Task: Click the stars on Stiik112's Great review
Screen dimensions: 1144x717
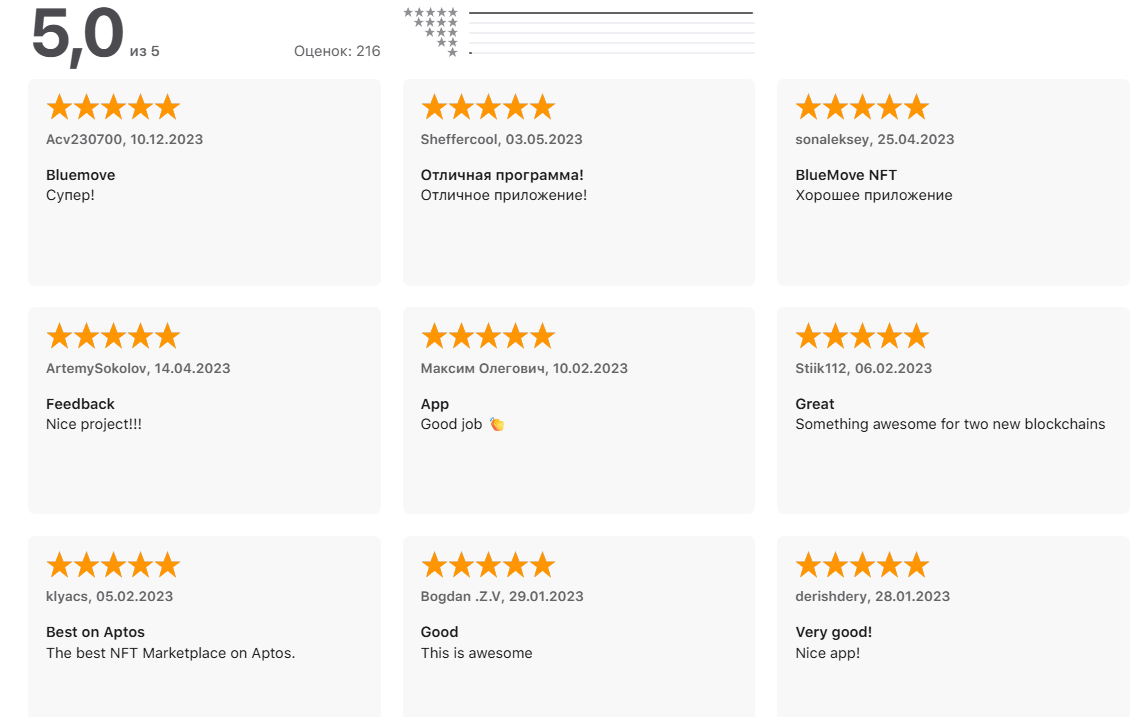Action: pos(862,336)
